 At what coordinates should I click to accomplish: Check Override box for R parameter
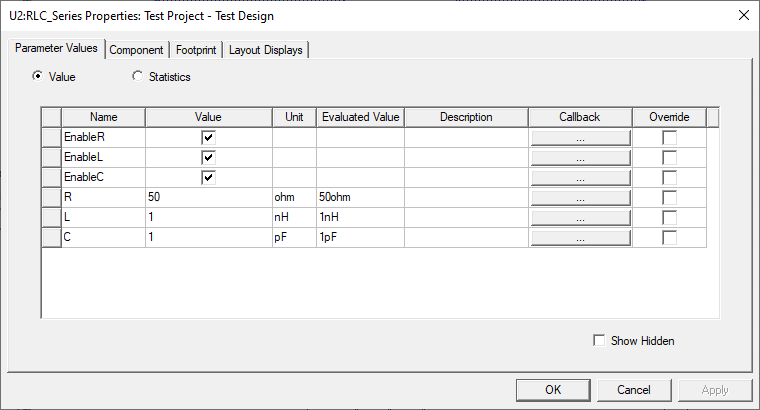click(x=670, y=198)
